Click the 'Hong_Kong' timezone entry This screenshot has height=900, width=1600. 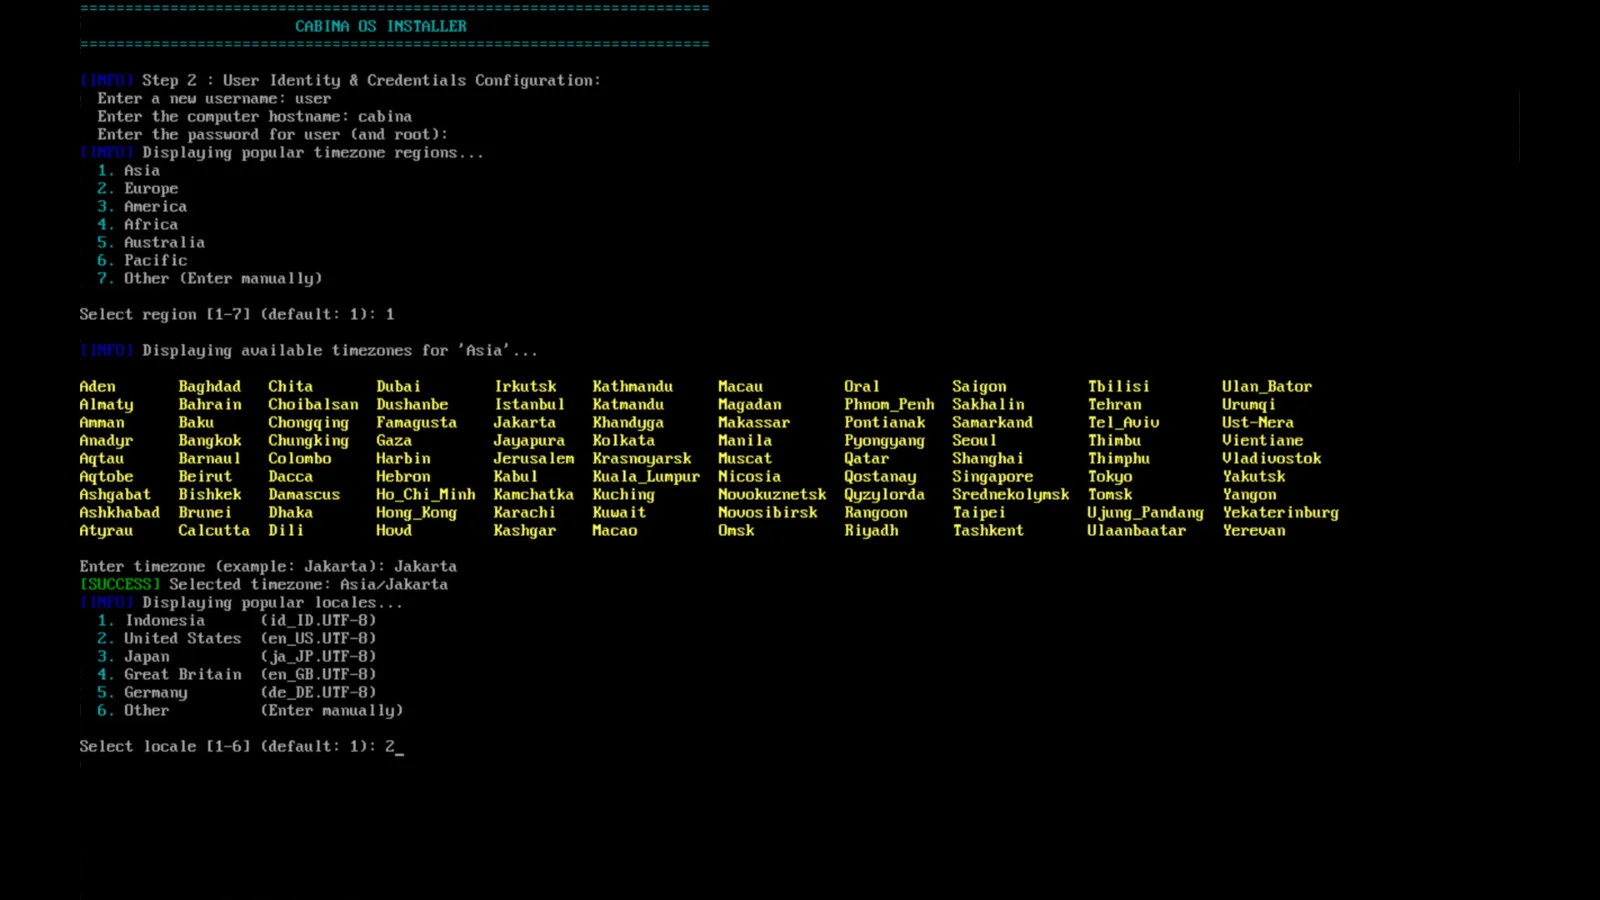click(x=416, y=512)
